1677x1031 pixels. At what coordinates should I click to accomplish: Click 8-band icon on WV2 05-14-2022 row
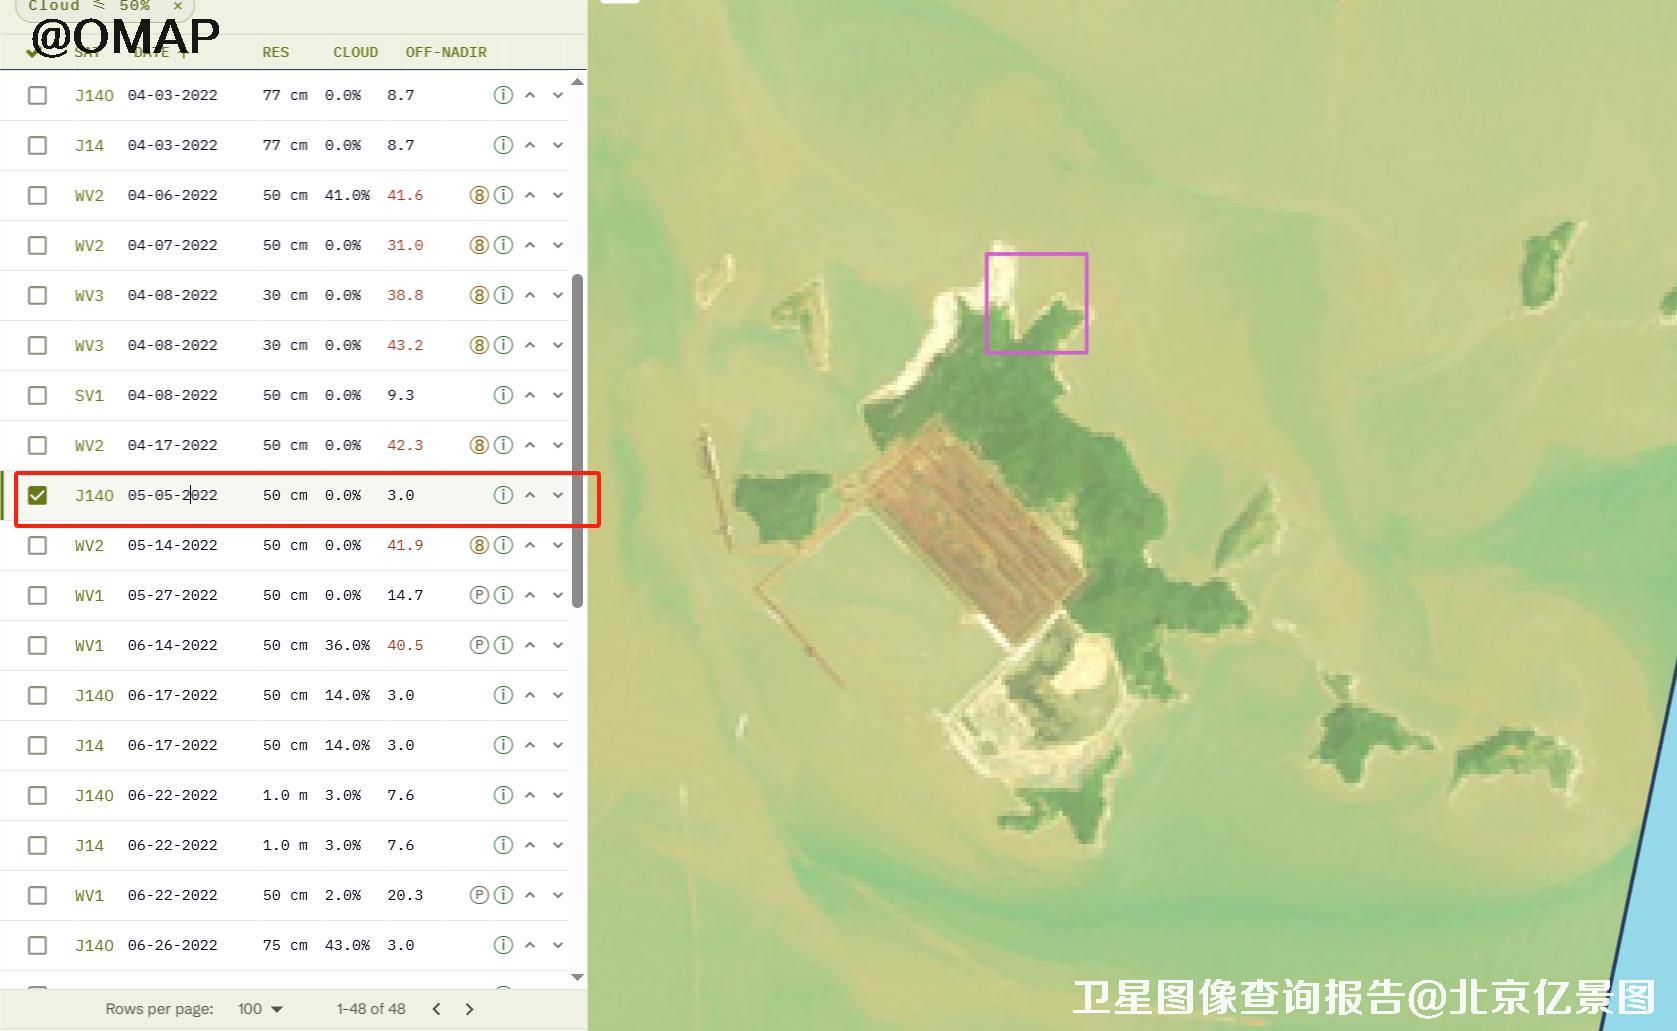click(479, 545)
